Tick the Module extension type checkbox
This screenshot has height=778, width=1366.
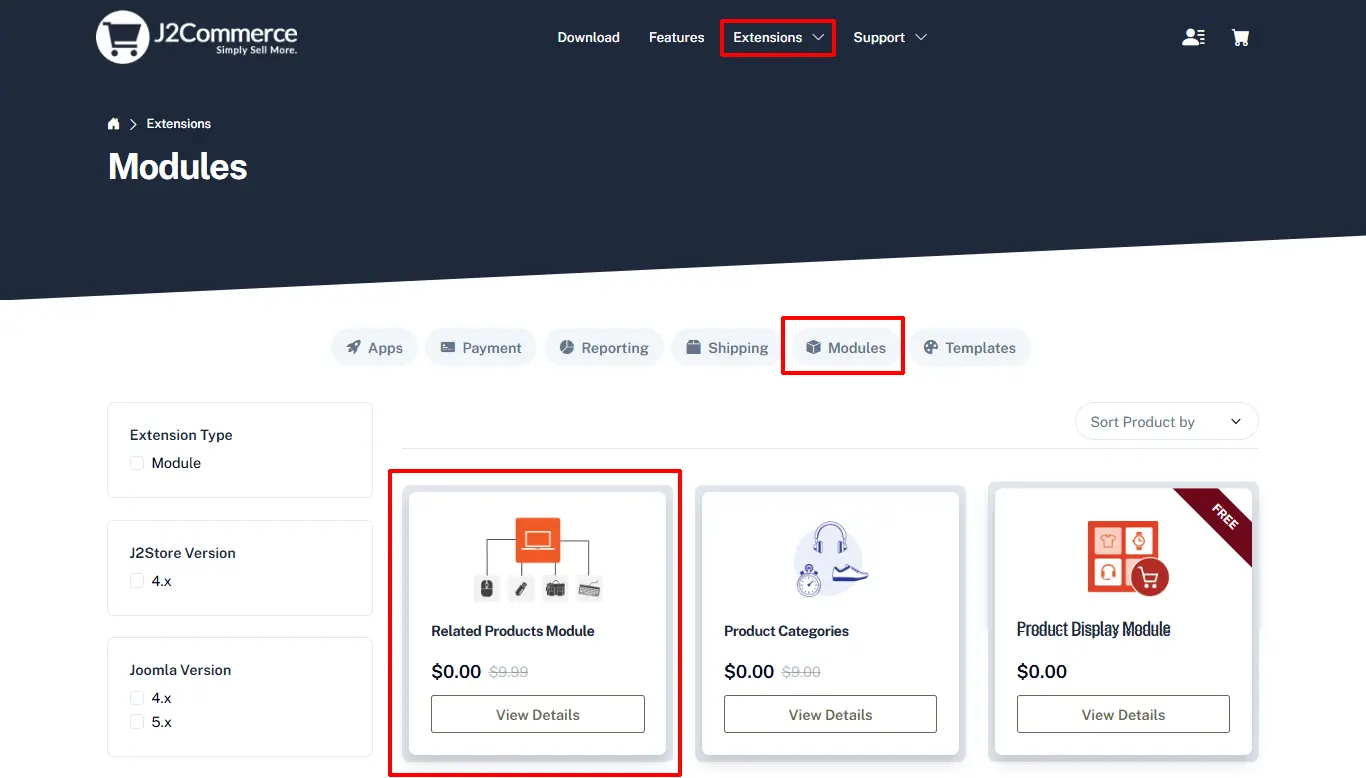(x=137, y=463)
